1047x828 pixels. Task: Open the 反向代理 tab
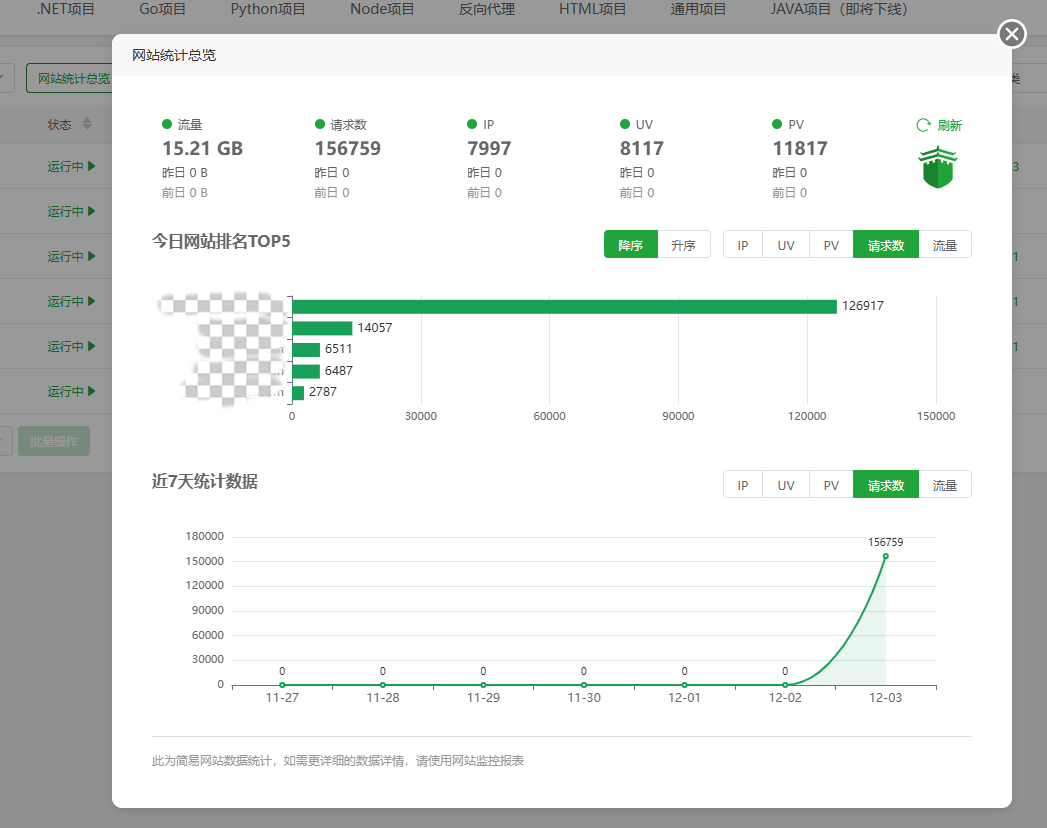pos(487,9)
